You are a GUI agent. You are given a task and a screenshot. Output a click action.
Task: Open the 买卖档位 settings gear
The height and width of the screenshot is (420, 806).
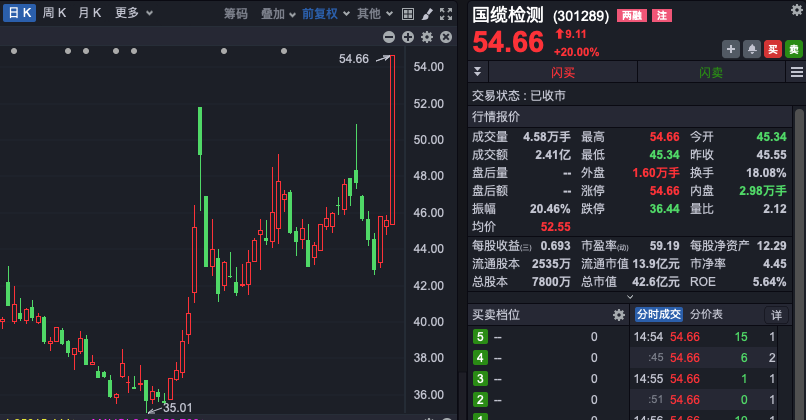618,315
